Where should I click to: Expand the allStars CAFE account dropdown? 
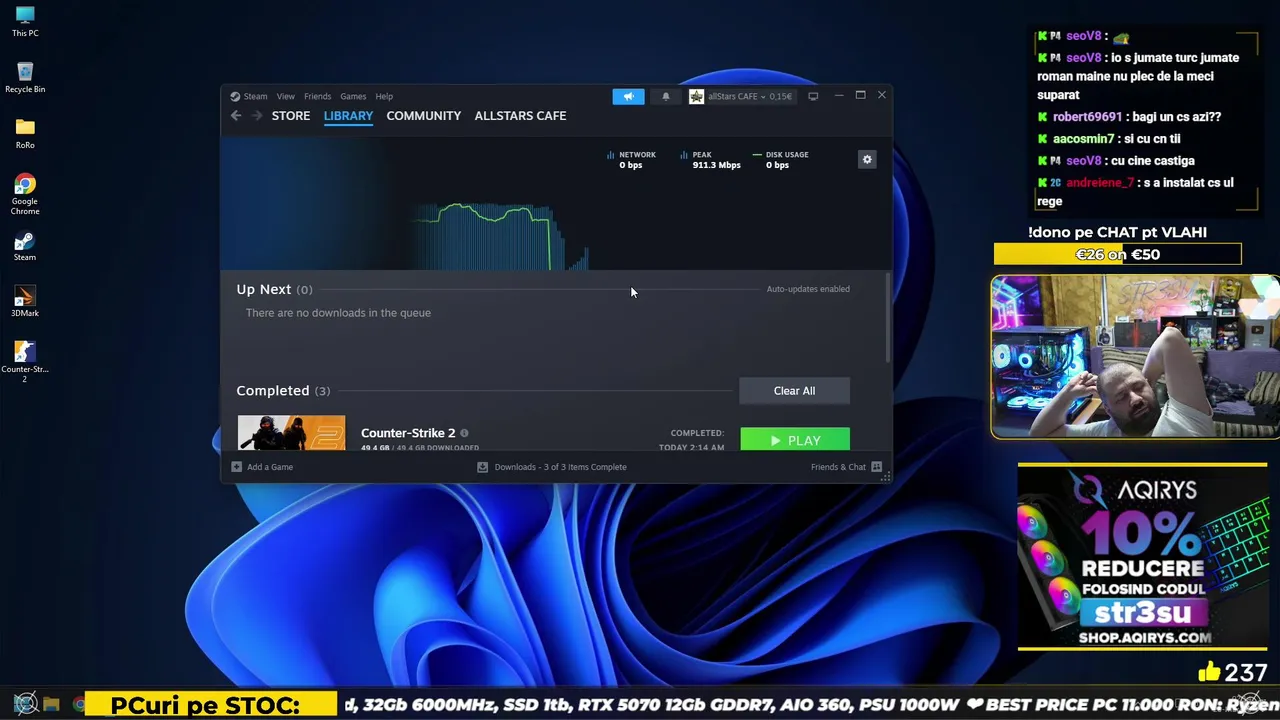(x=750, y=96)
